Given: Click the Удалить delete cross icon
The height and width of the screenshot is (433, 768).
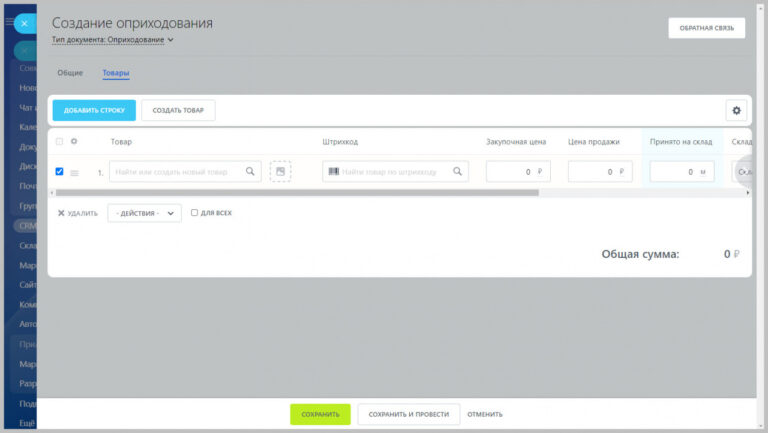Looking at the screenshot, I should coord(61,213).
